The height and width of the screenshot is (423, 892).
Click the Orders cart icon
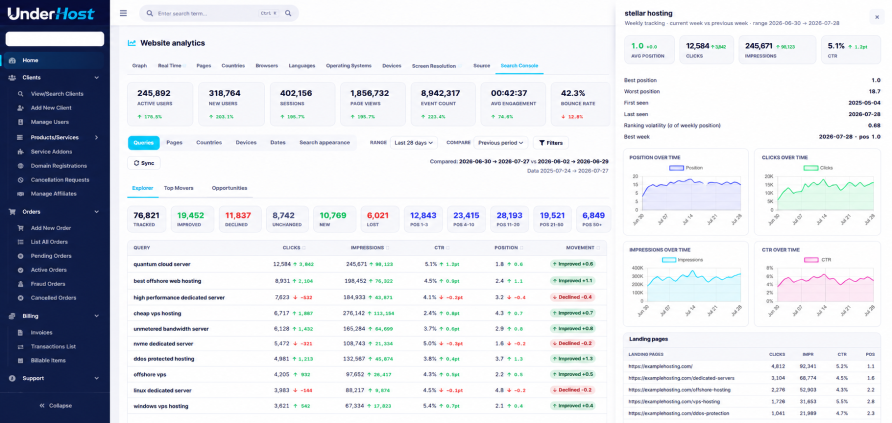(x=12, y=212)
